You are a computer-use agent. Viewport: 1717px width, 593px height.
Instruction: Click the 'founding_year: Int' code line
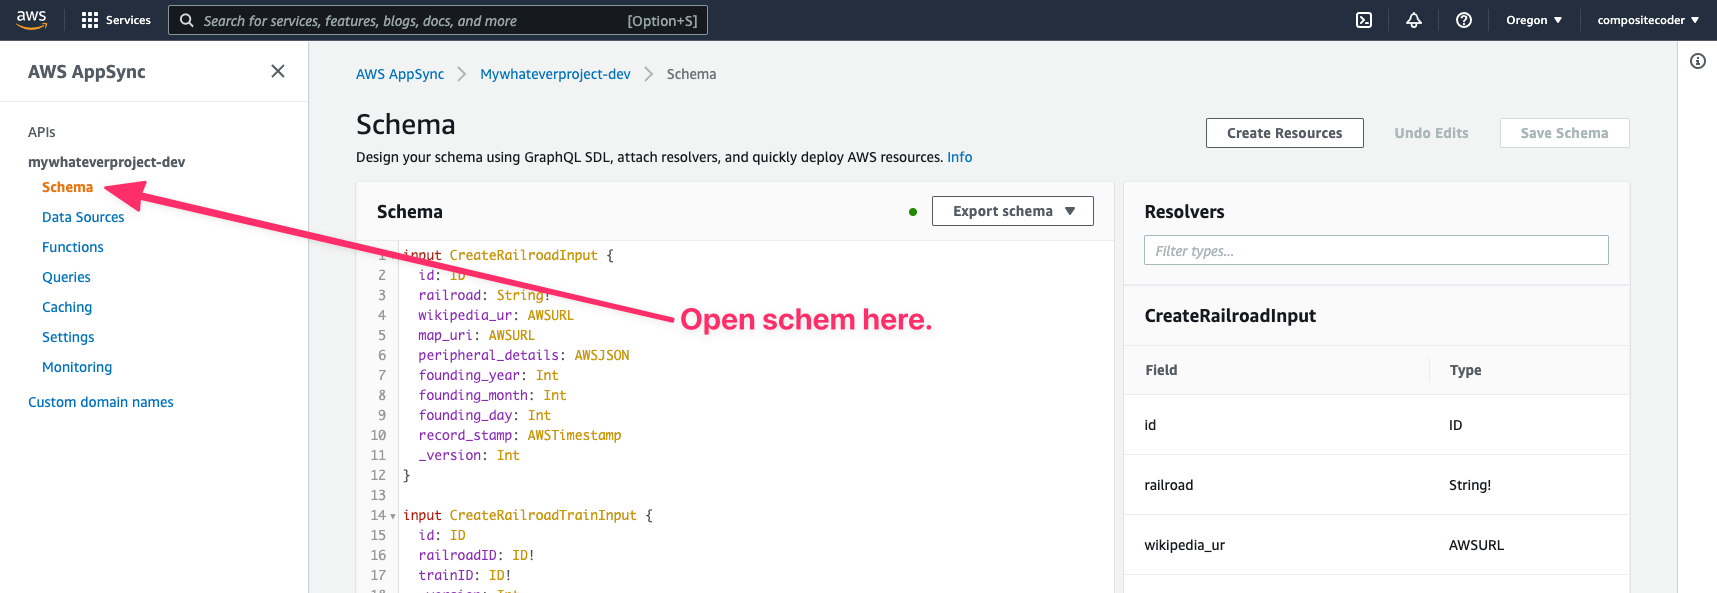[x=489, y=375]
